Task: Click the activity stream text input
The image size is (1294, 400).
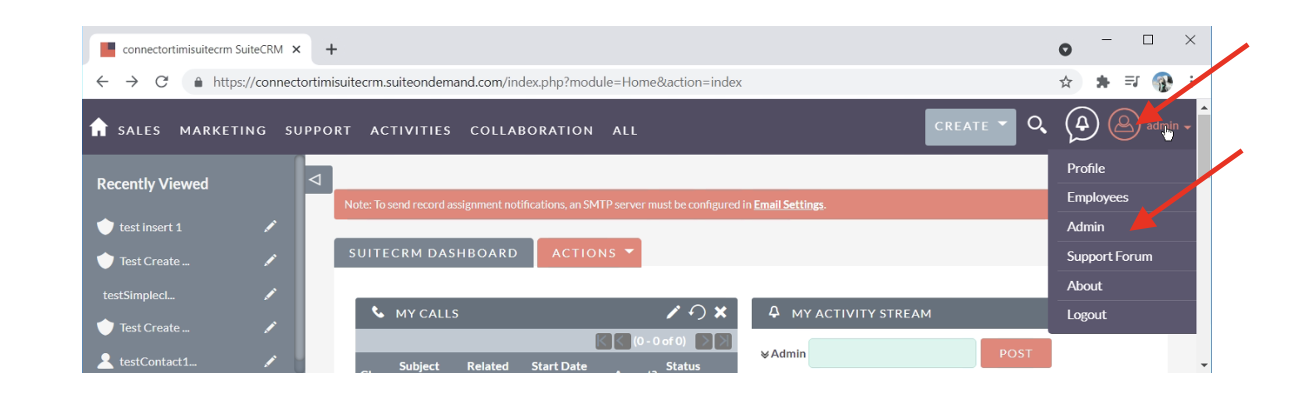Action: pos(891,353)
